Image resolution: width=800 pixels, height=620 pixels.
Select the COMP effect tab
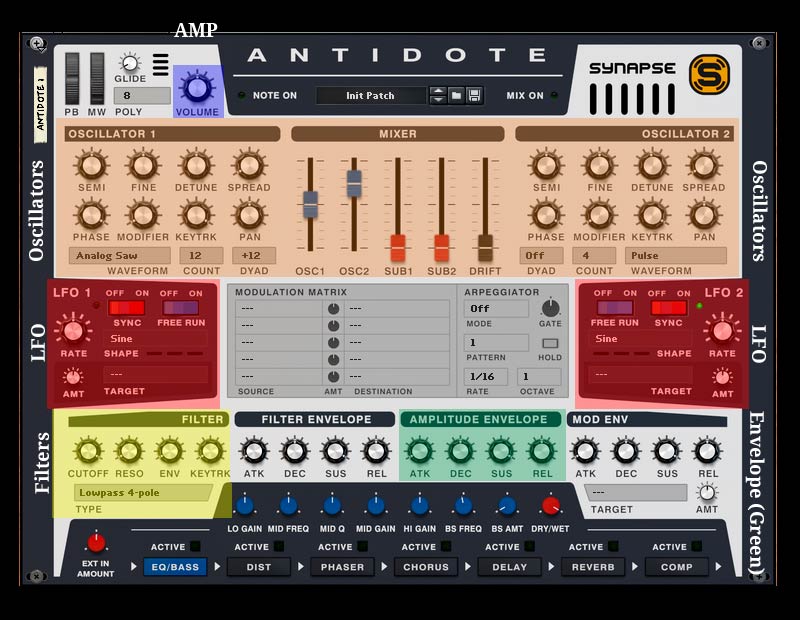[x=677, y=567]
